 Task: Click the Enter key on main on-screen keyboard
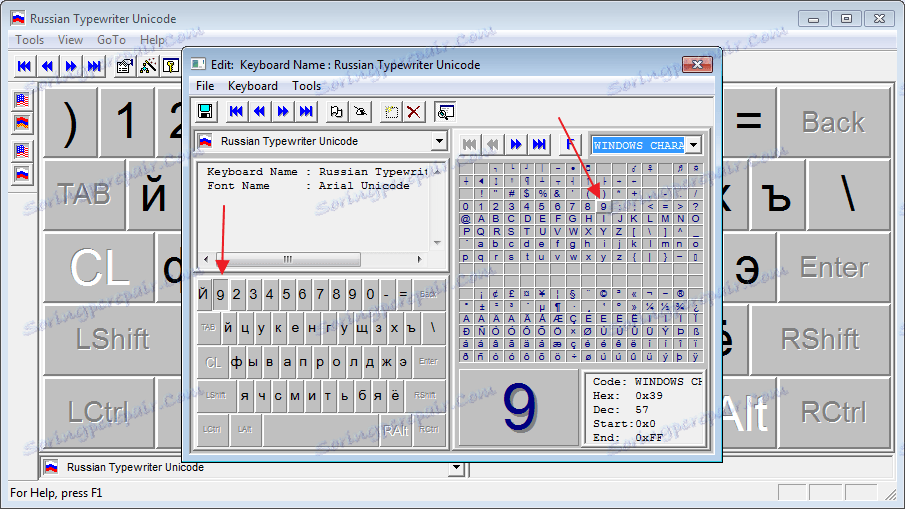coord(834,267)
